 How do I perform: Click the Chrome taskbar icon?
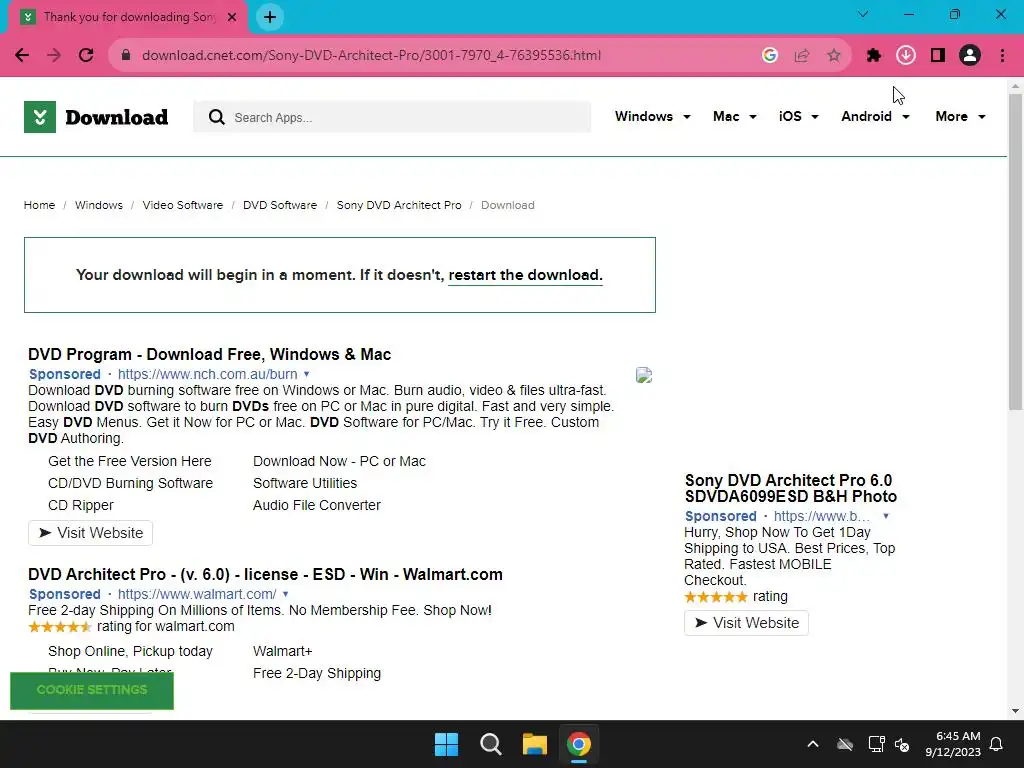tap(579, 744)
